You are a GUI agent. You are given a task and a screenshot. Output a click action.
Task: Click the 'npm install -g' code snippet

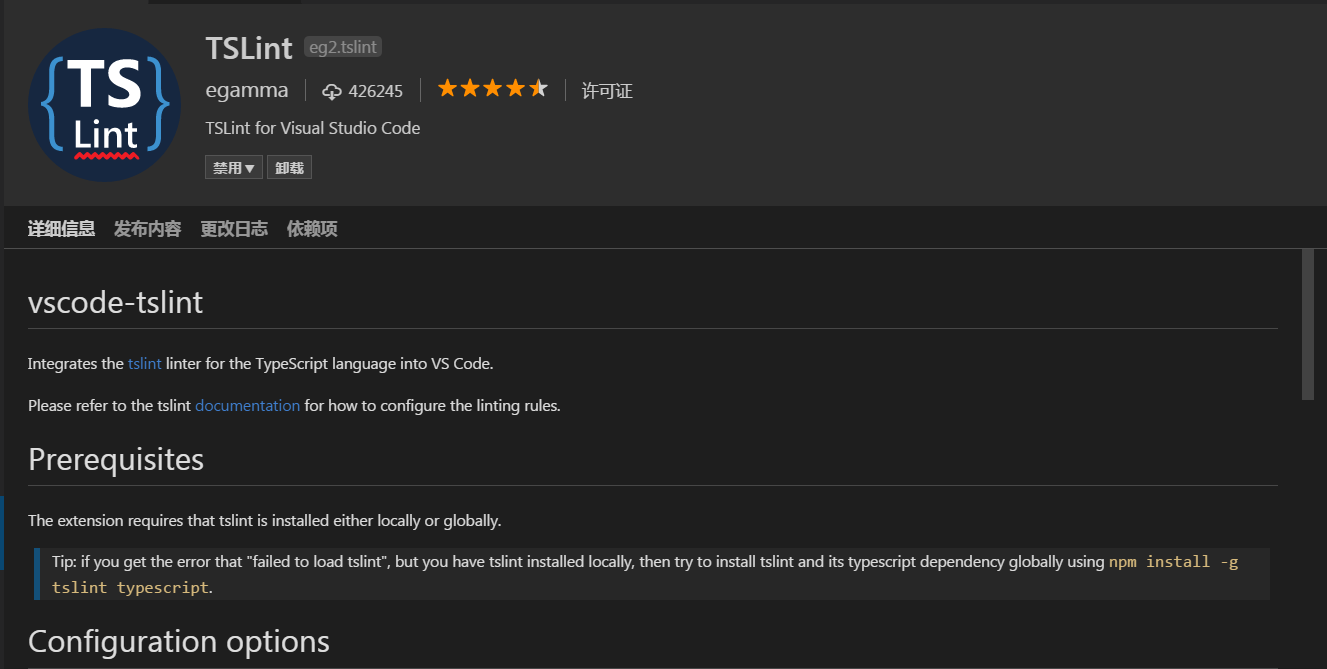1174,562
